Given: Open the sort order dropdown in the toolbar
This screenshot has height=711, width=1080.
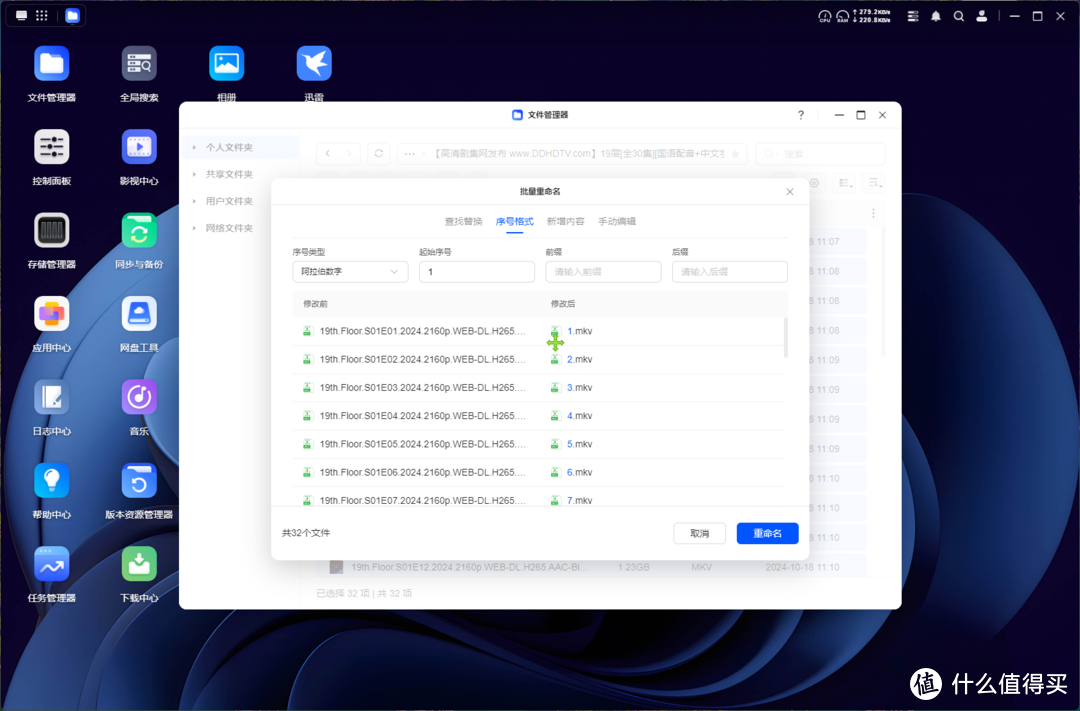Looking at the screenshot, I should [873, 184].
